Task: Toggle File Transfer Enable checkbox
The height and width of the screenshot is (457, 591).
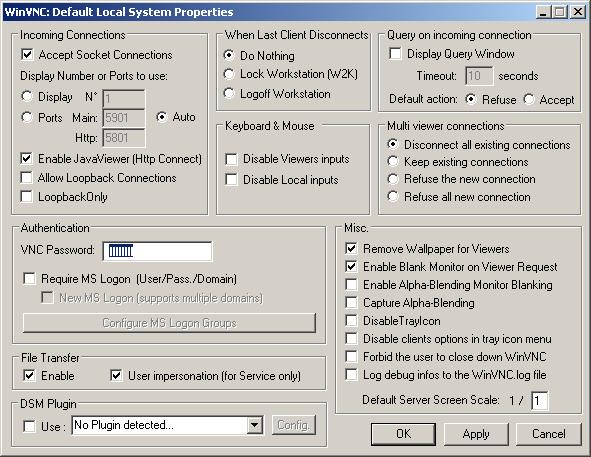Action: click(x=29, y=376)
